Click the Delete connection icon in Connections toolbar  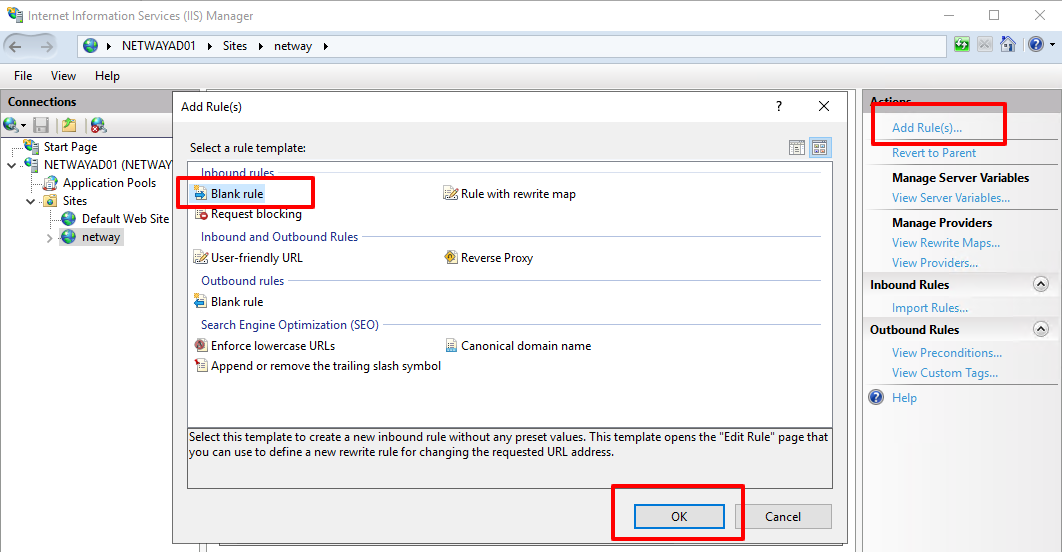98,125
